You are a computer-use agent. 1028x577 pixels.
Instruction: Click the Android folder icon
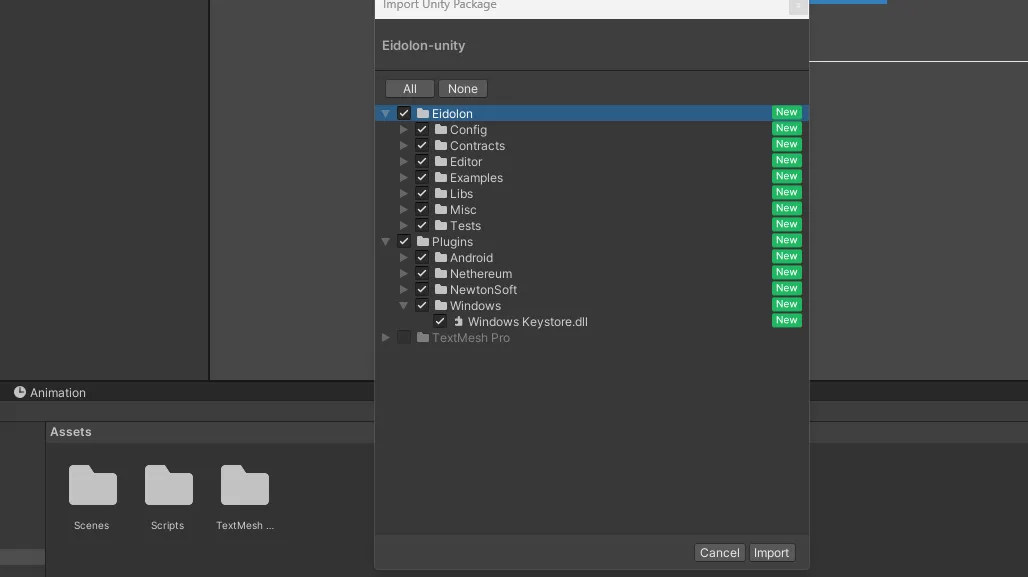[441, 258]
